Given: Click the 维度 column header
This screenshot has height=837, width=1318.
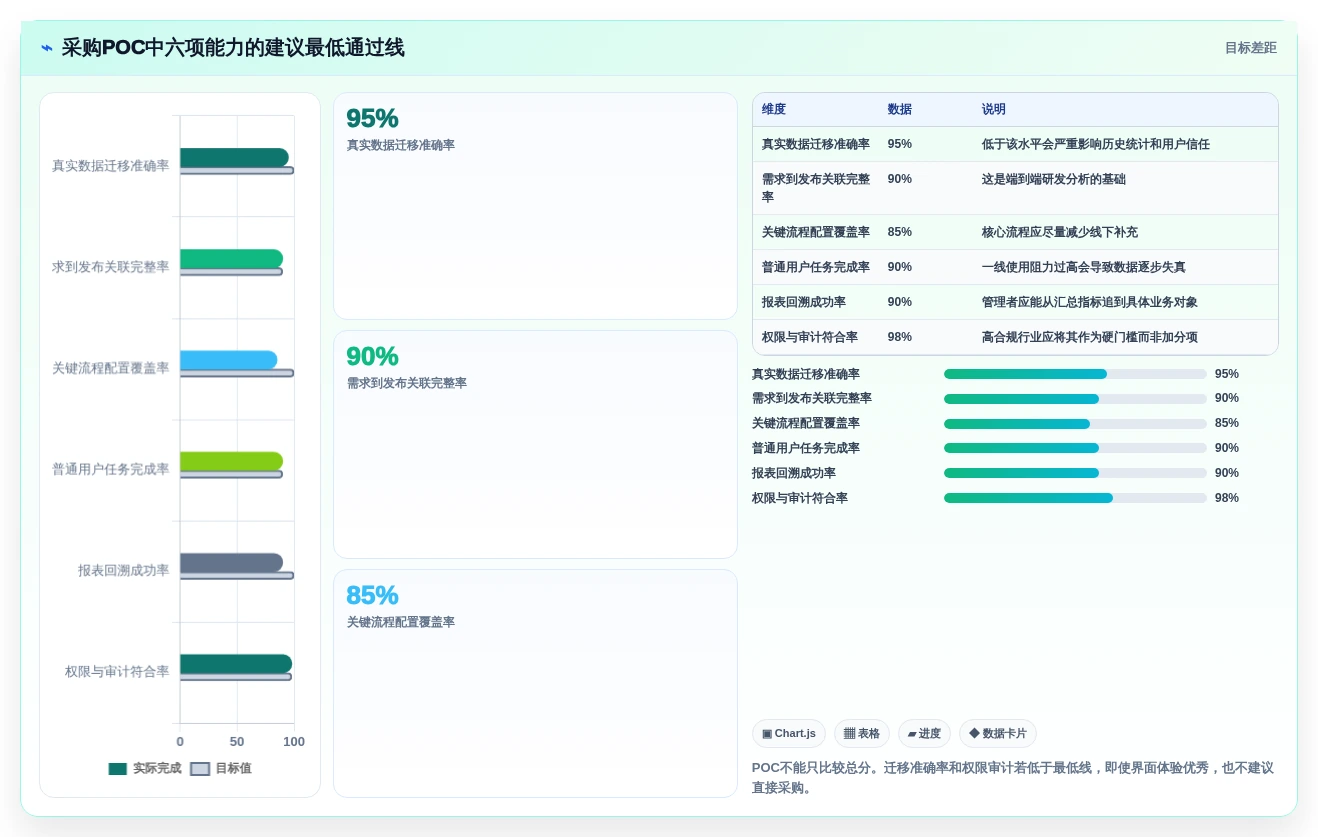Looking at the screenshot, I should coord(774,109).
